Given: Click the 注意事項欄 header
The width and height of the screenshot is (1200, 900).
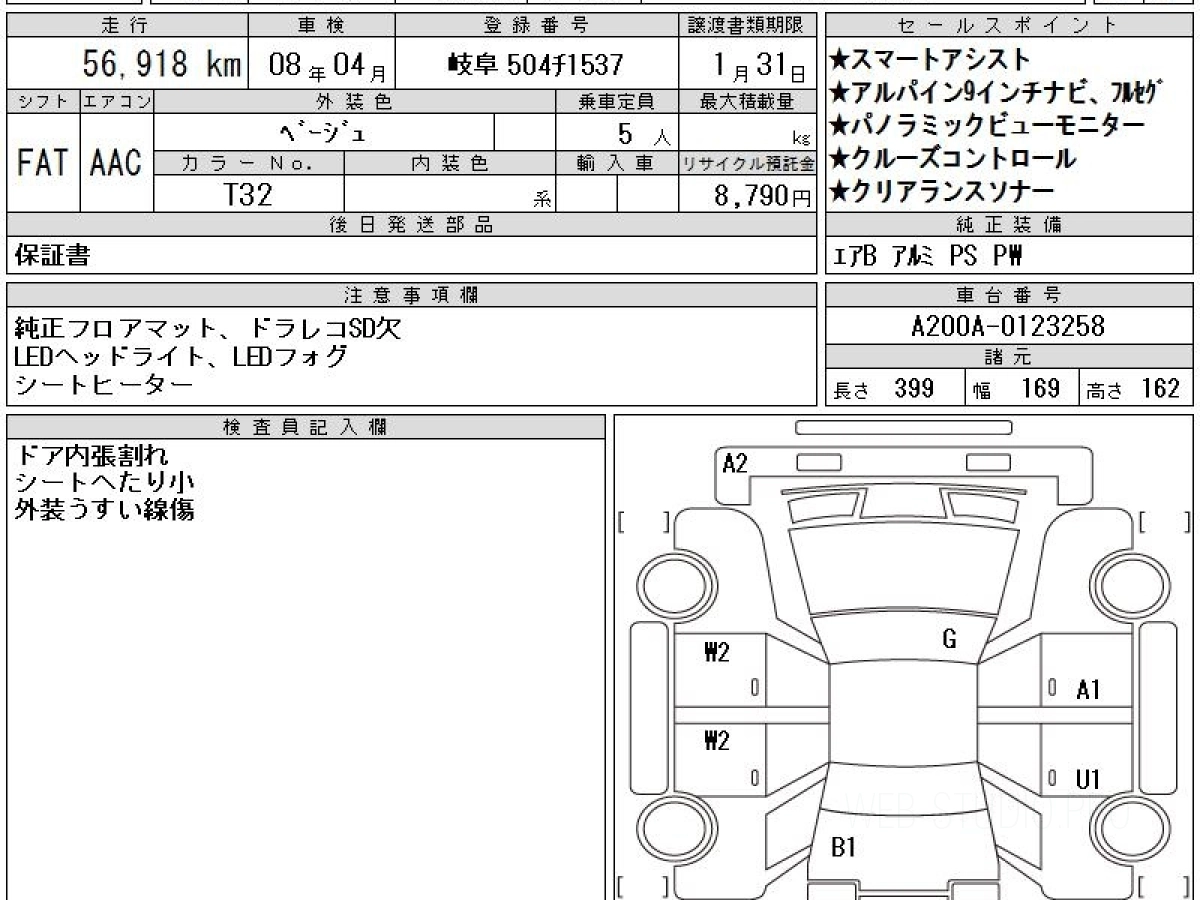Looking at the screenshot, I should (x=411, y=295).
